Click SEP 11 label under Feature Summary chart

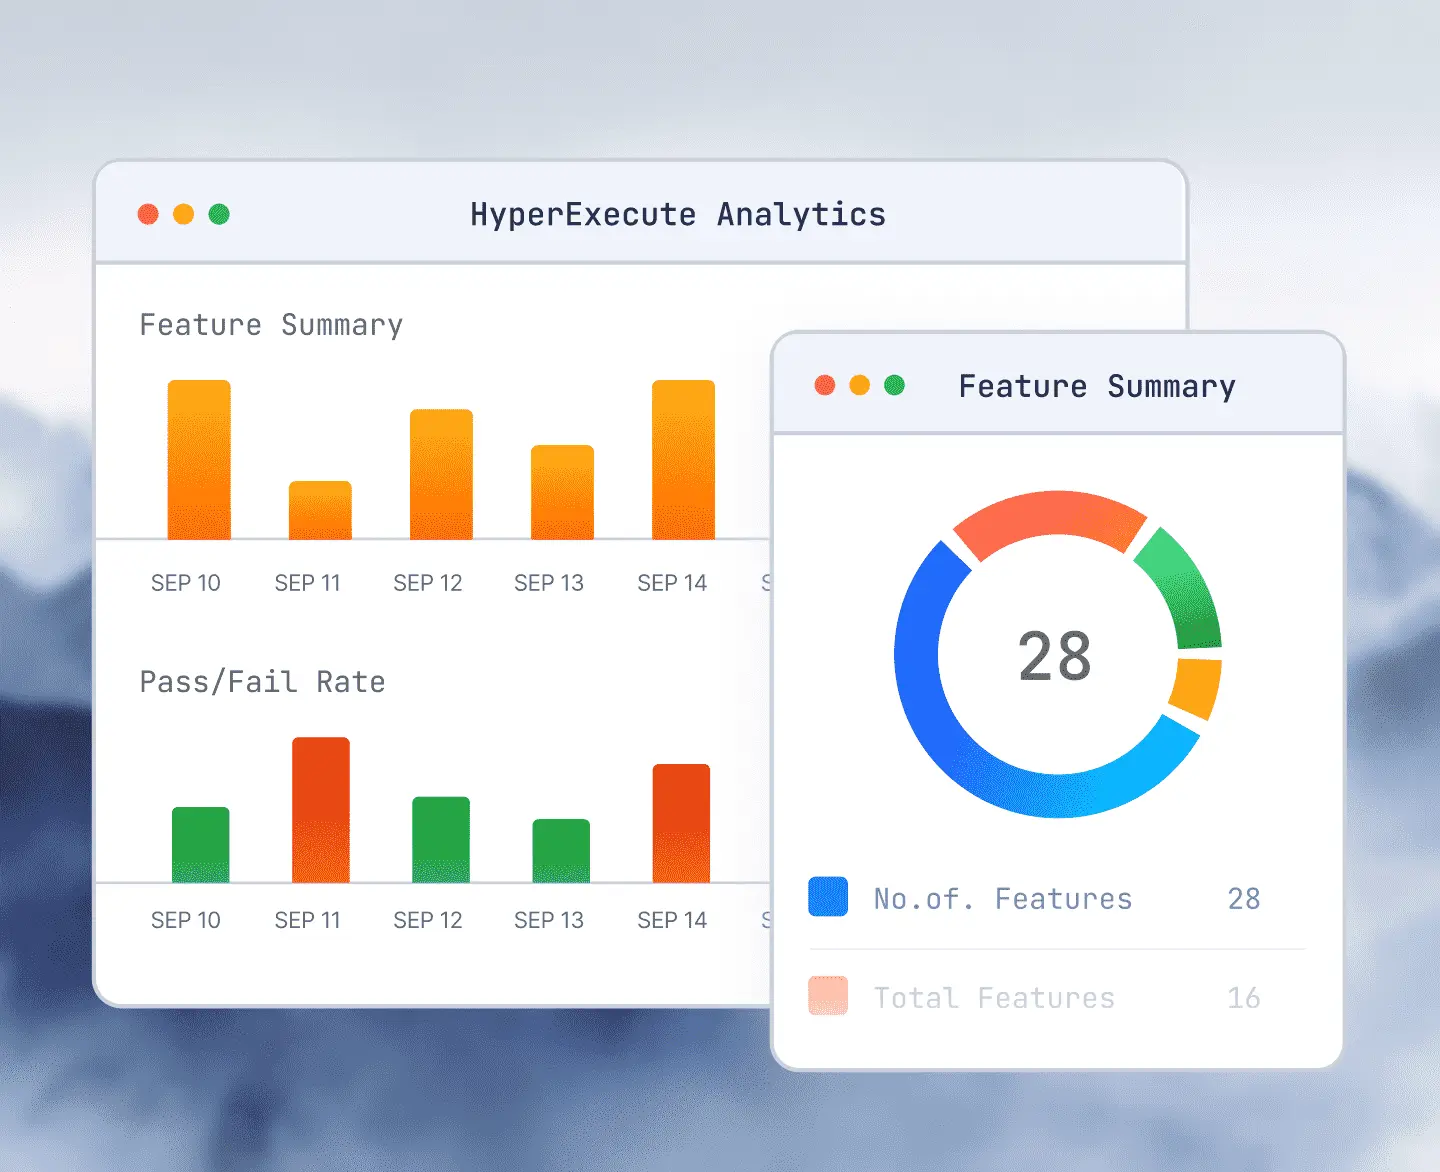[x=308, y=583]
